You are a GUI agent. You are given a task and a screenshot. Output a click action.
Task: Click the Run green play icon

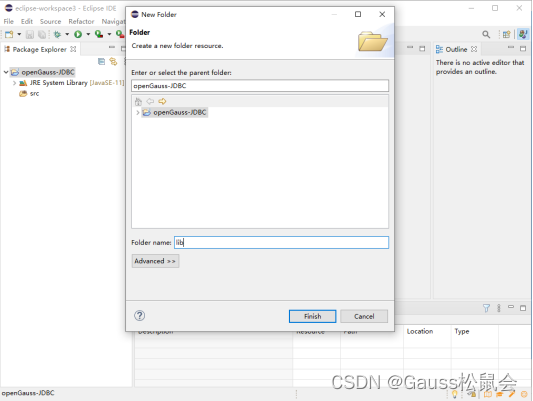78,34
